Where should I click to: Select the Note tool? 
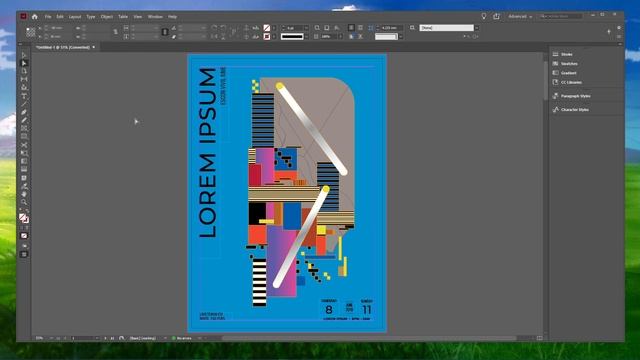[x=24, y=178]
